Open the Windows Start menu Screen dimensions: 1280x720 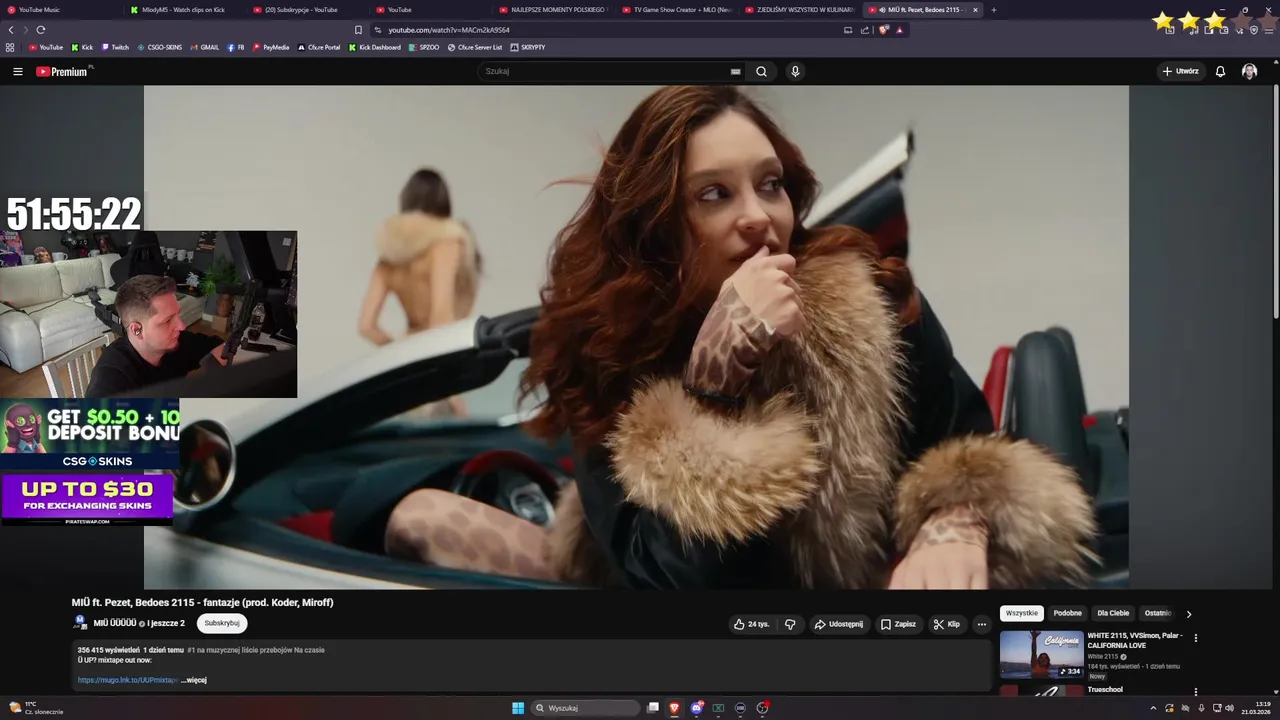(x=518, y=708)
